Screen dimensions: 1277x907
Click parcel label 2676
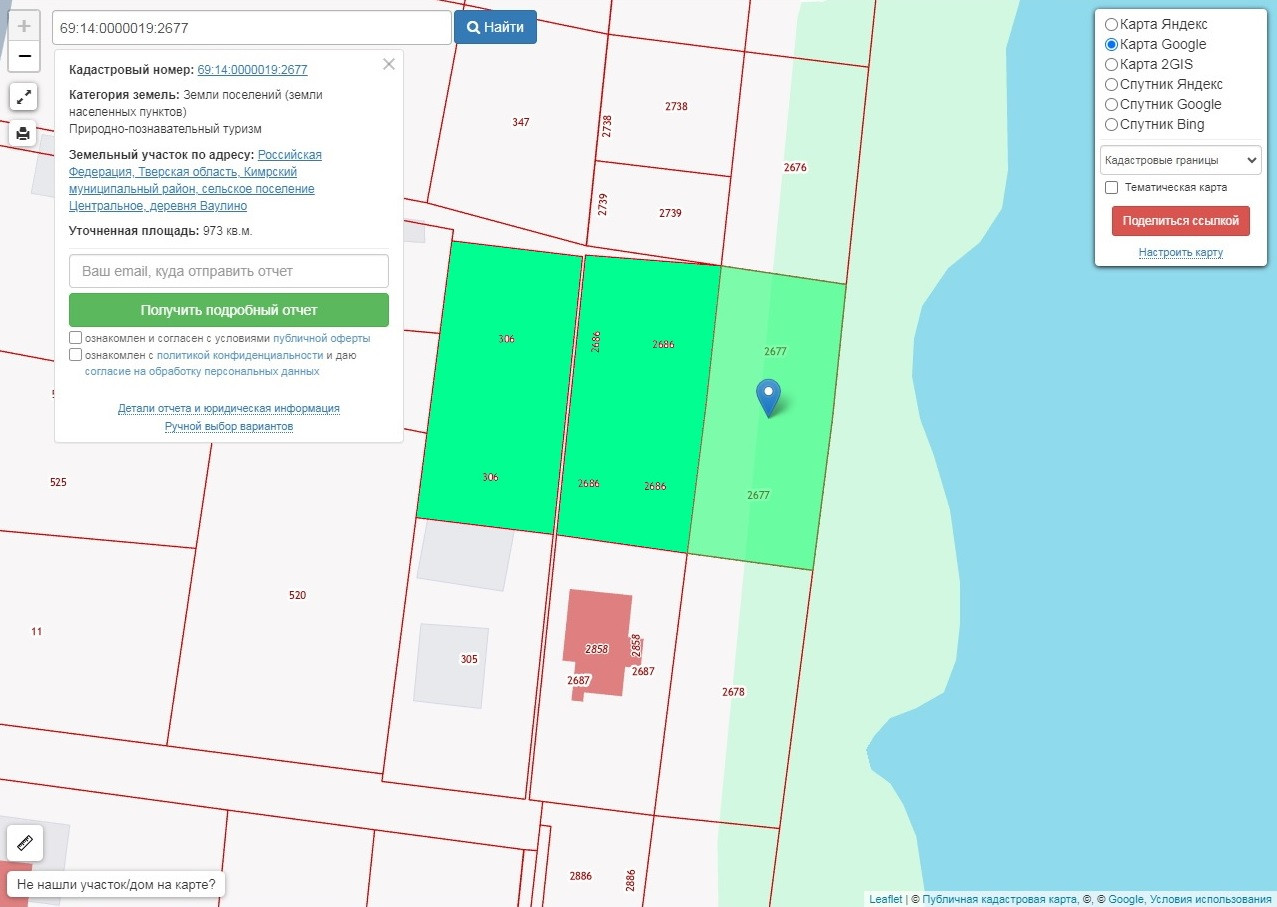(795, 167)
